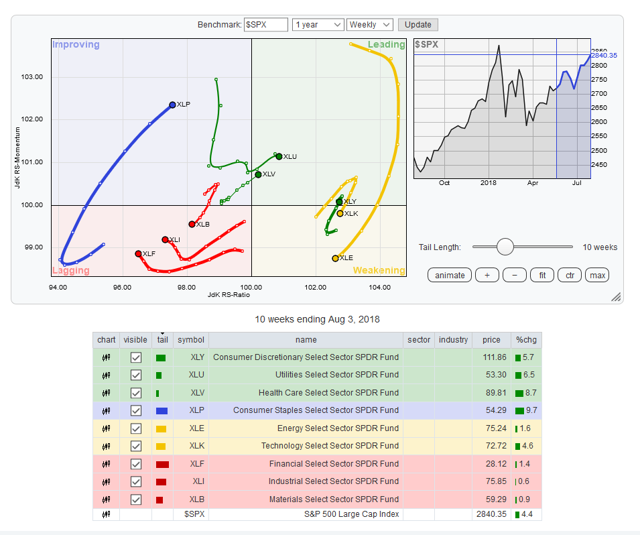
Task: Click the XLE point on RRG chart
Action: pos(335,258)
